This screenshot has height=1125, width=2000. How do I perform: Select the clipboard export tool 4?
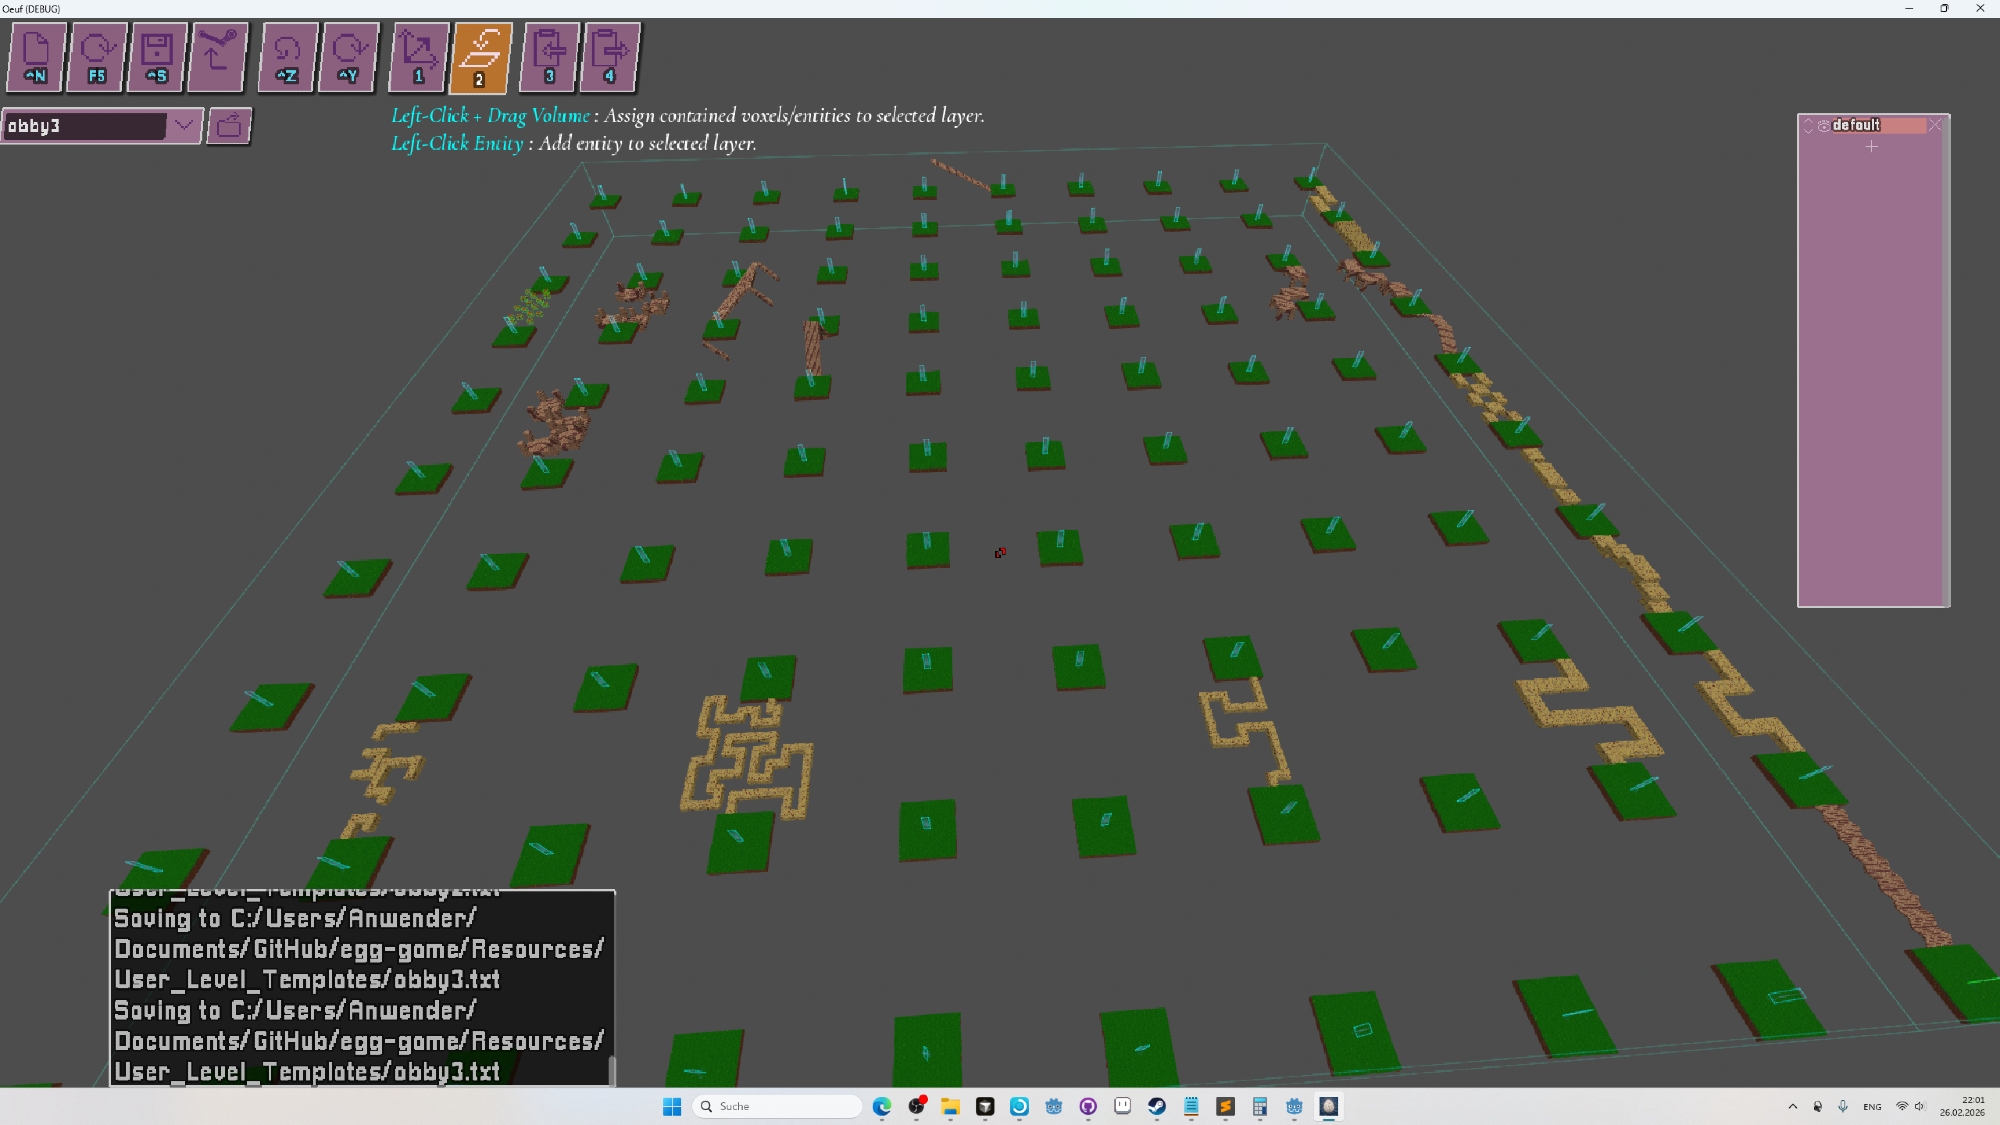click(x=610, y=57)
